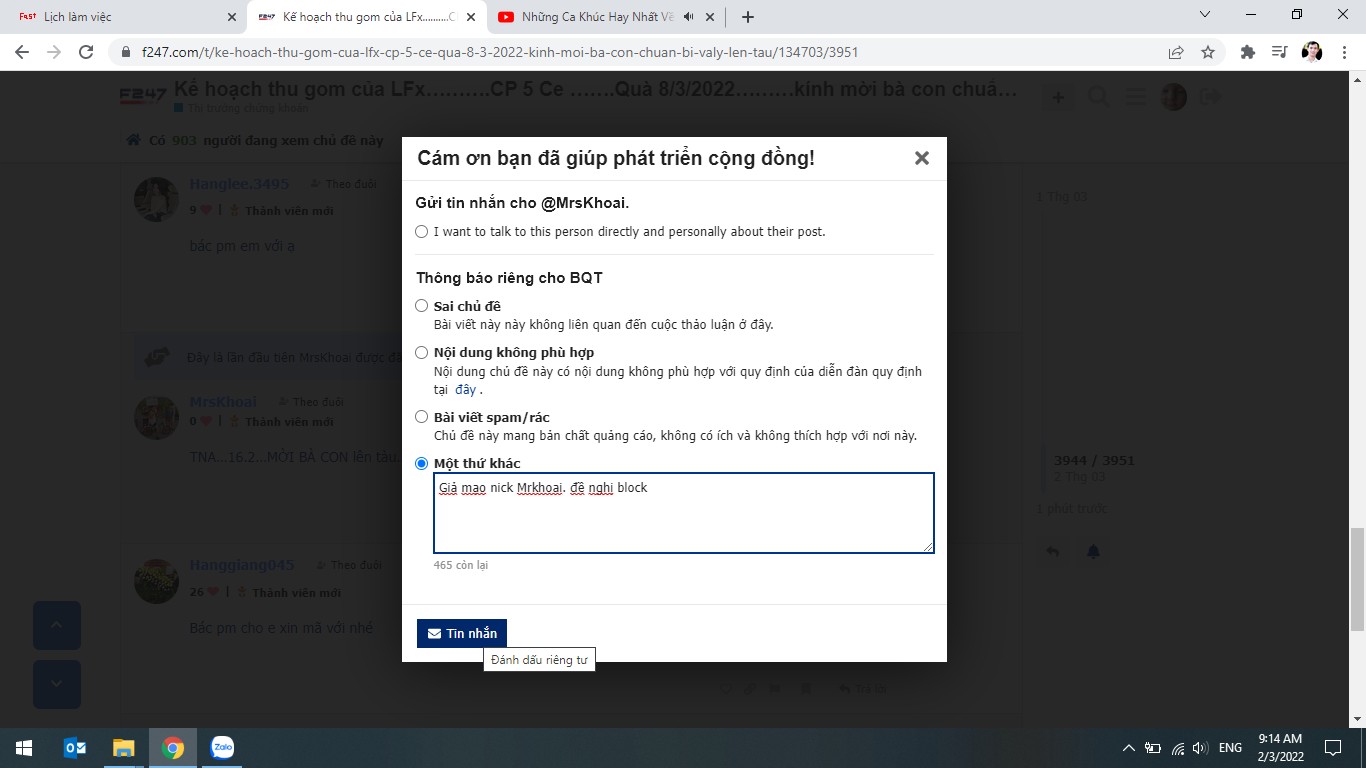Open the Windows Start menu
Viewport: 1366px width, 768px height.
point(24,747)
